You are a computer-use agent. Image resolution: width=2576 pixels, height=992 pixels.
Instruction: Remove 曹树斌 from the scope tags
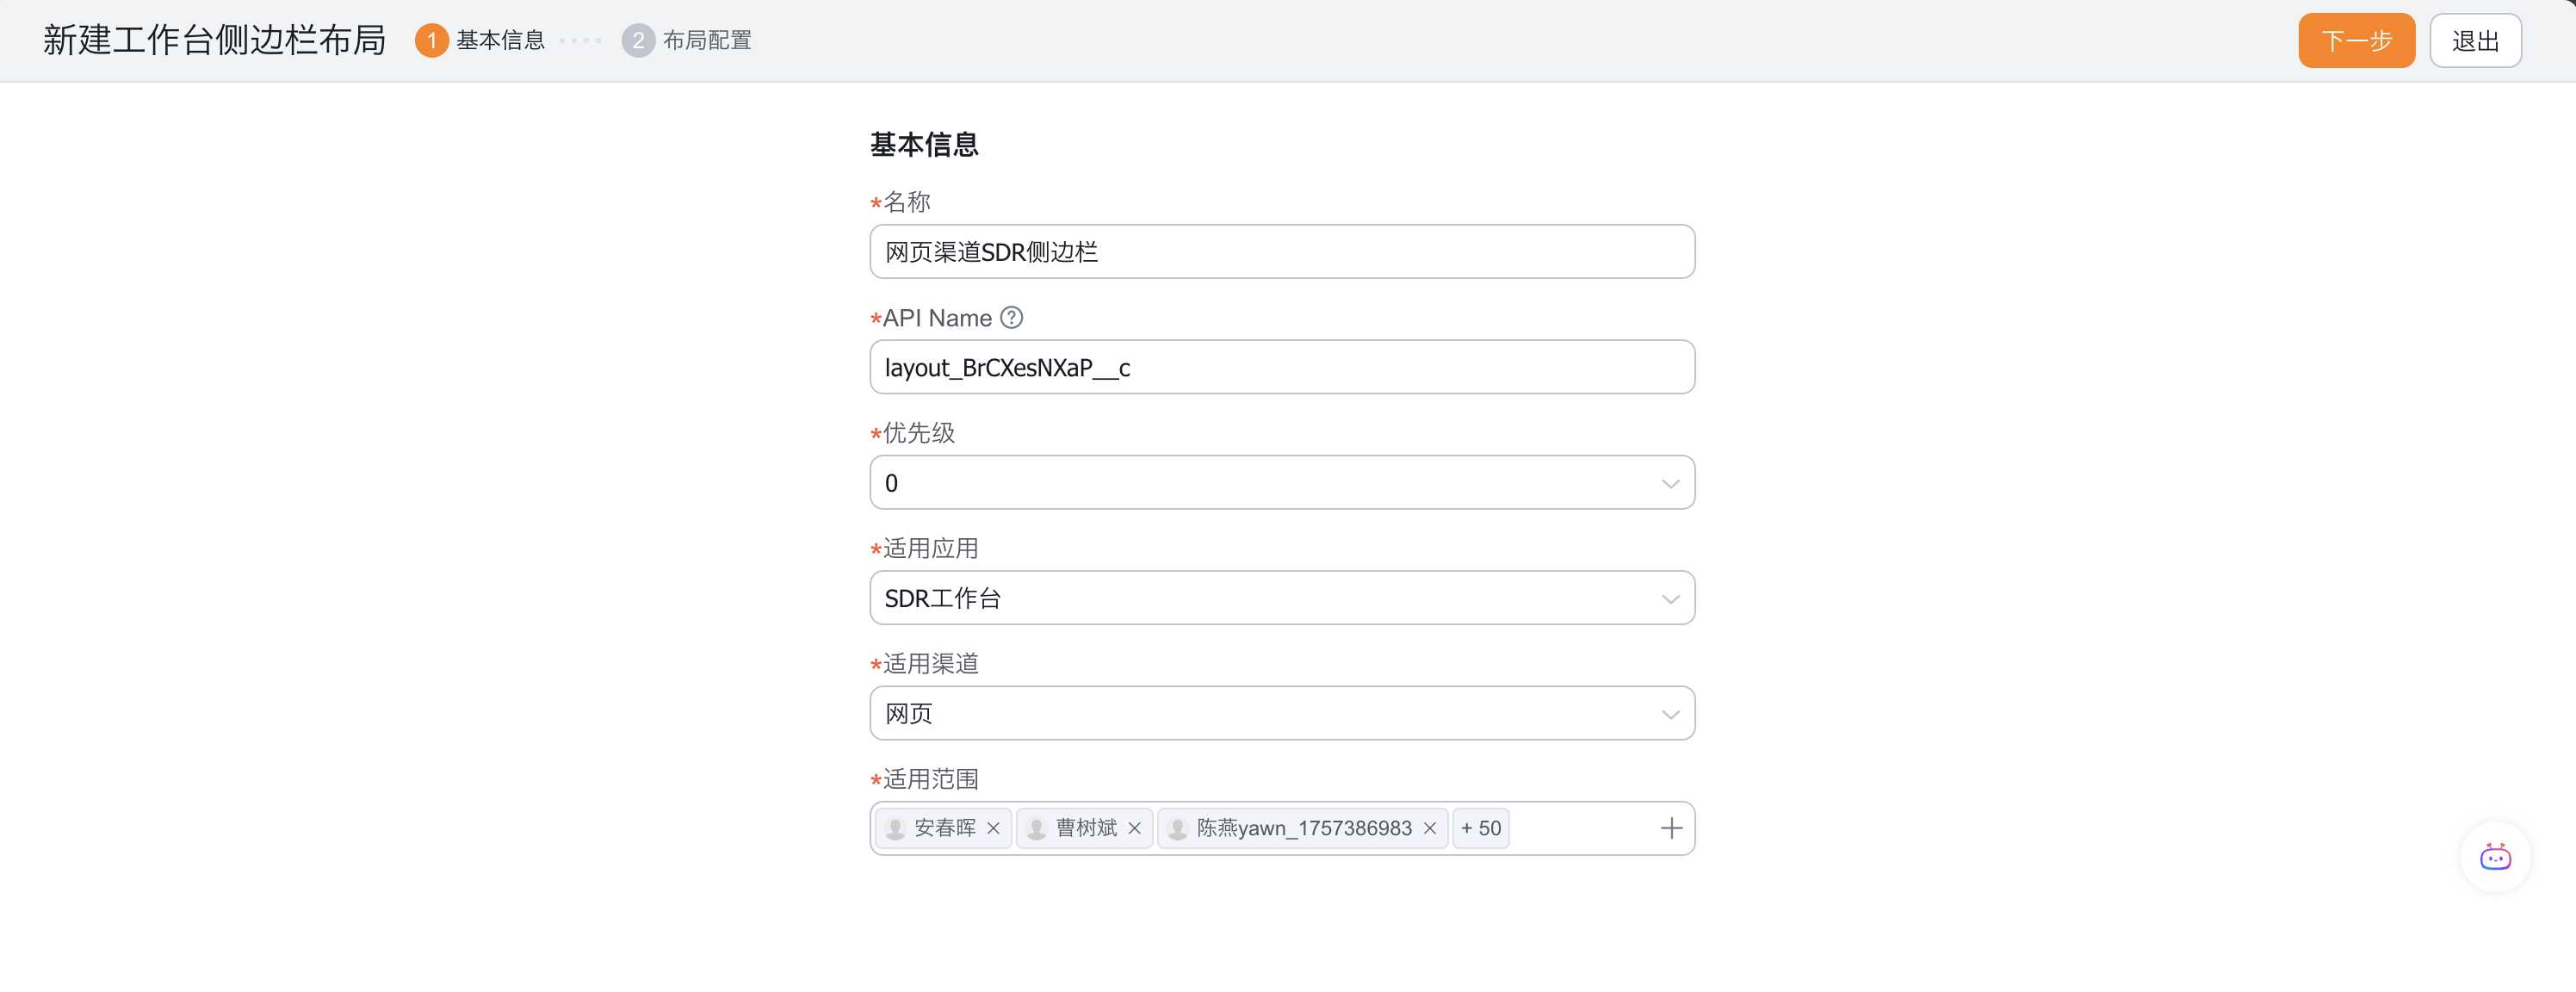click(x=1134, y=828)
